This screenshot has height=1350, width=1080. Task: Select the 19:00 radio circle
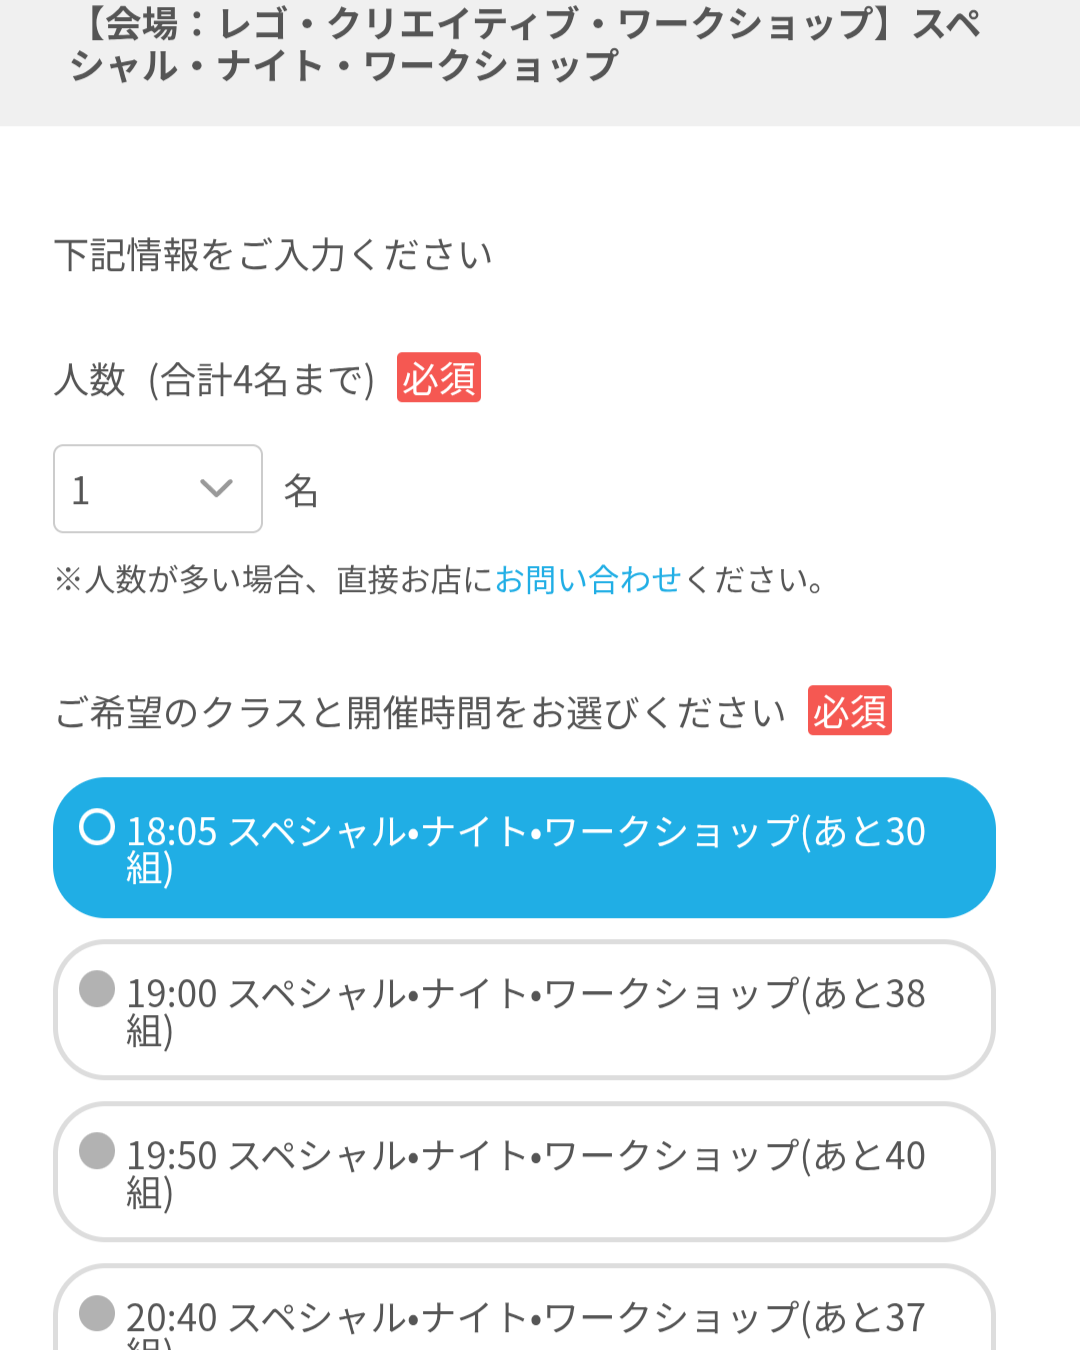[97, 989]
